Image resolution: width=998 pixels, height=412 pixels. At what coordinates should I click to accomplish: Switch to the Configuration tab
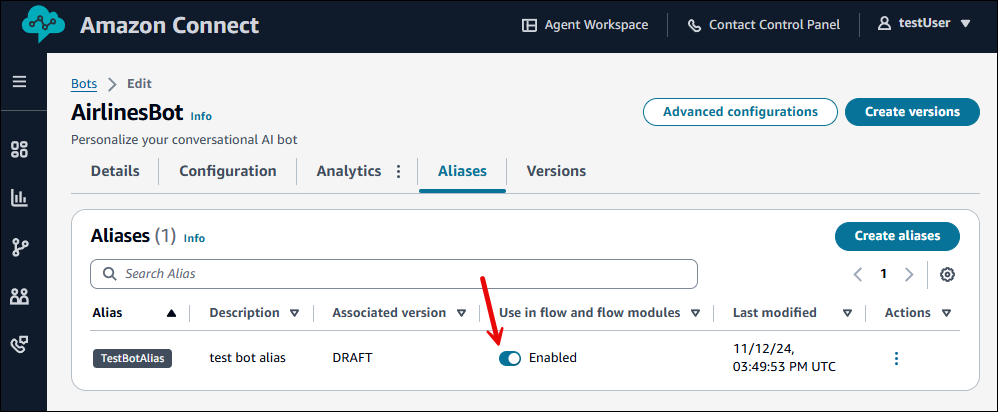click(227, 171)
